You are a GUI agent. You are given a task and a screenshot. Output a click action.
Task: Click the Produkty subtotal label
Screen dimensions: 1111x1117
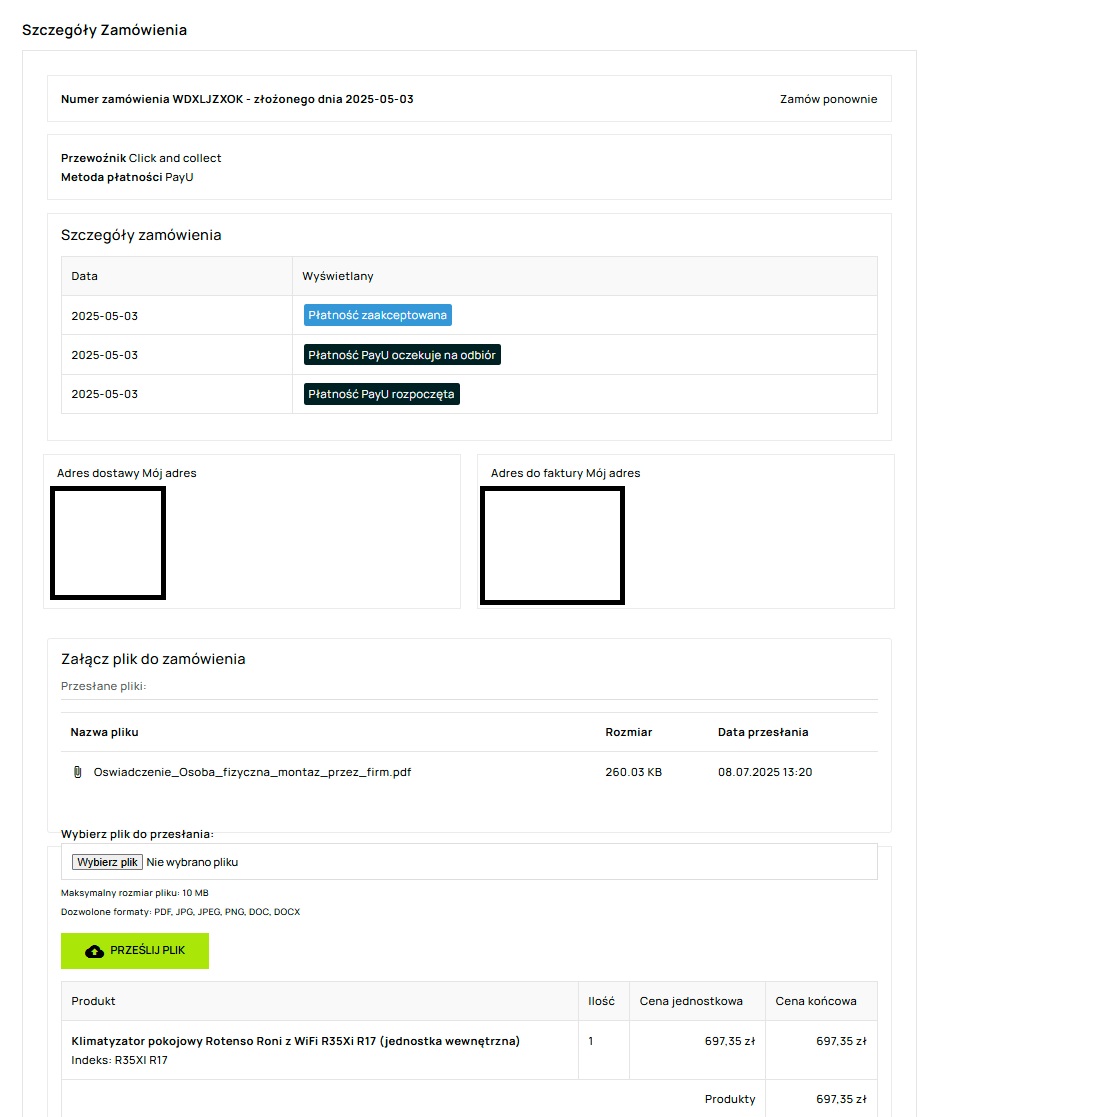coord(730,1099)
